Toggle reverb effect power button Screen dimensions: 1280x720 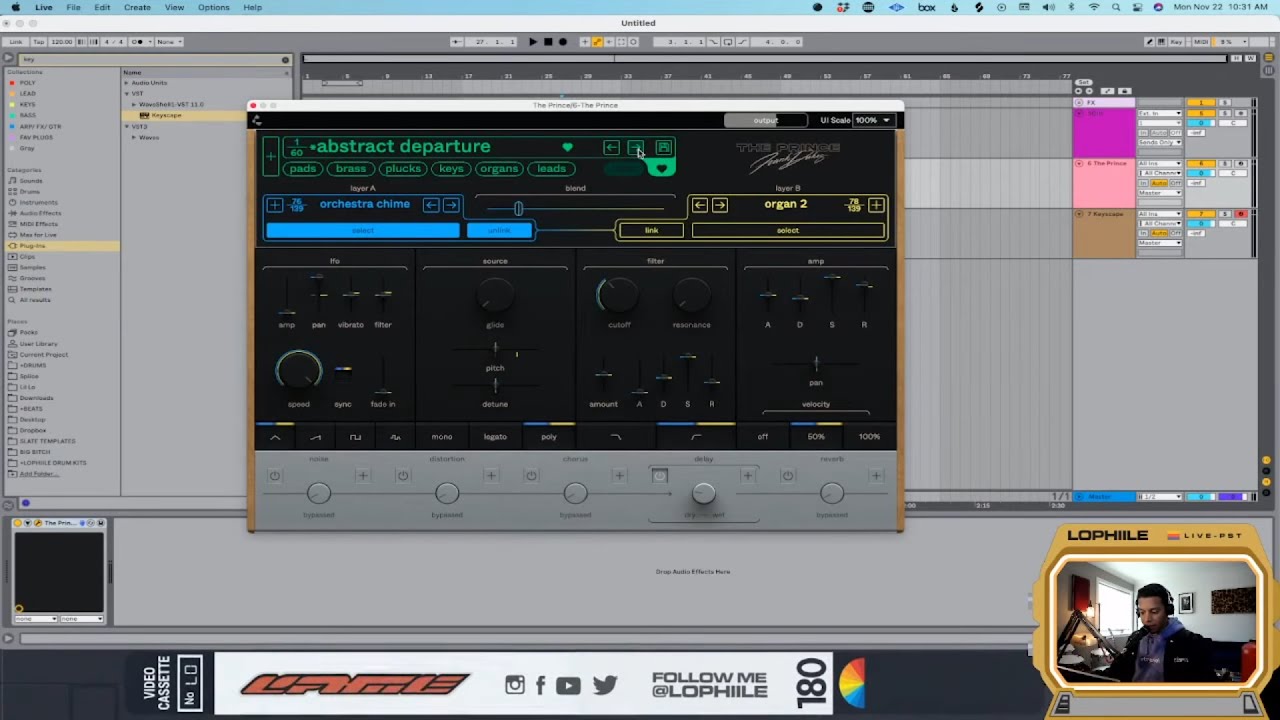(788, 476)
